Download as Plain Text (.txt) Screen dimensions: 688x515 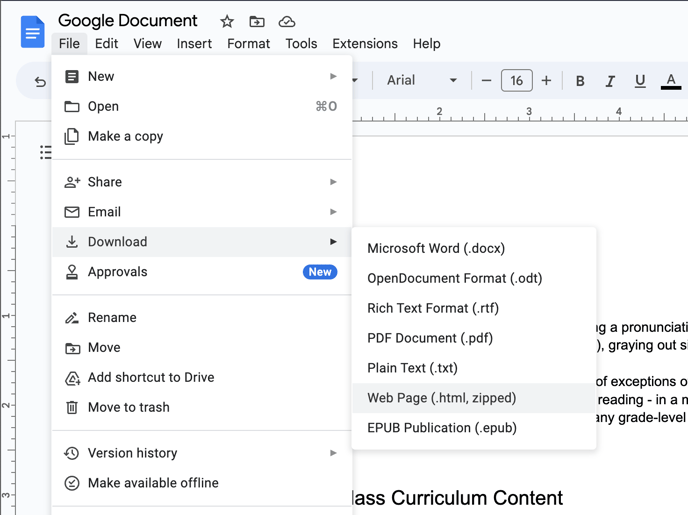click(x=474, y=368)
